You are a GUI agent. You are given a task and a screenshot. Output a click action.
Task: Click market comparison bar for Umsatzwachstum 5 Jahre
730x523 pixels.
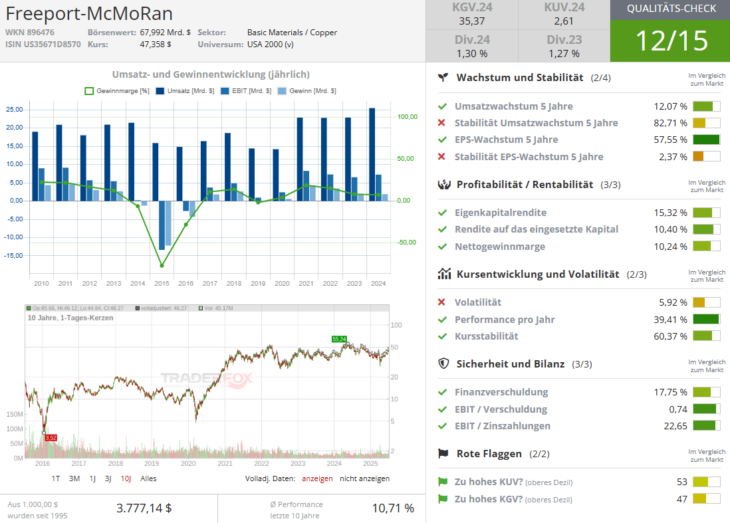coord(706,106)
